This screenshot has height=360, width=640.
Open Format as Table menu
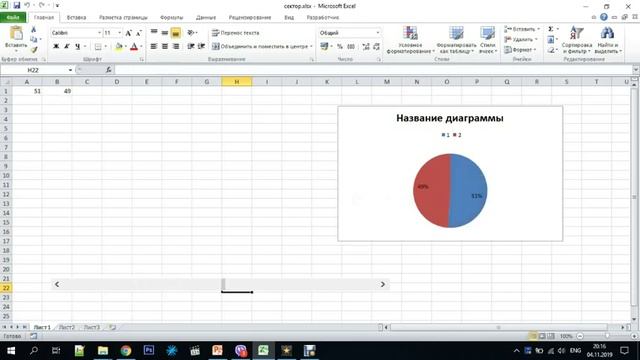point(456,40)
